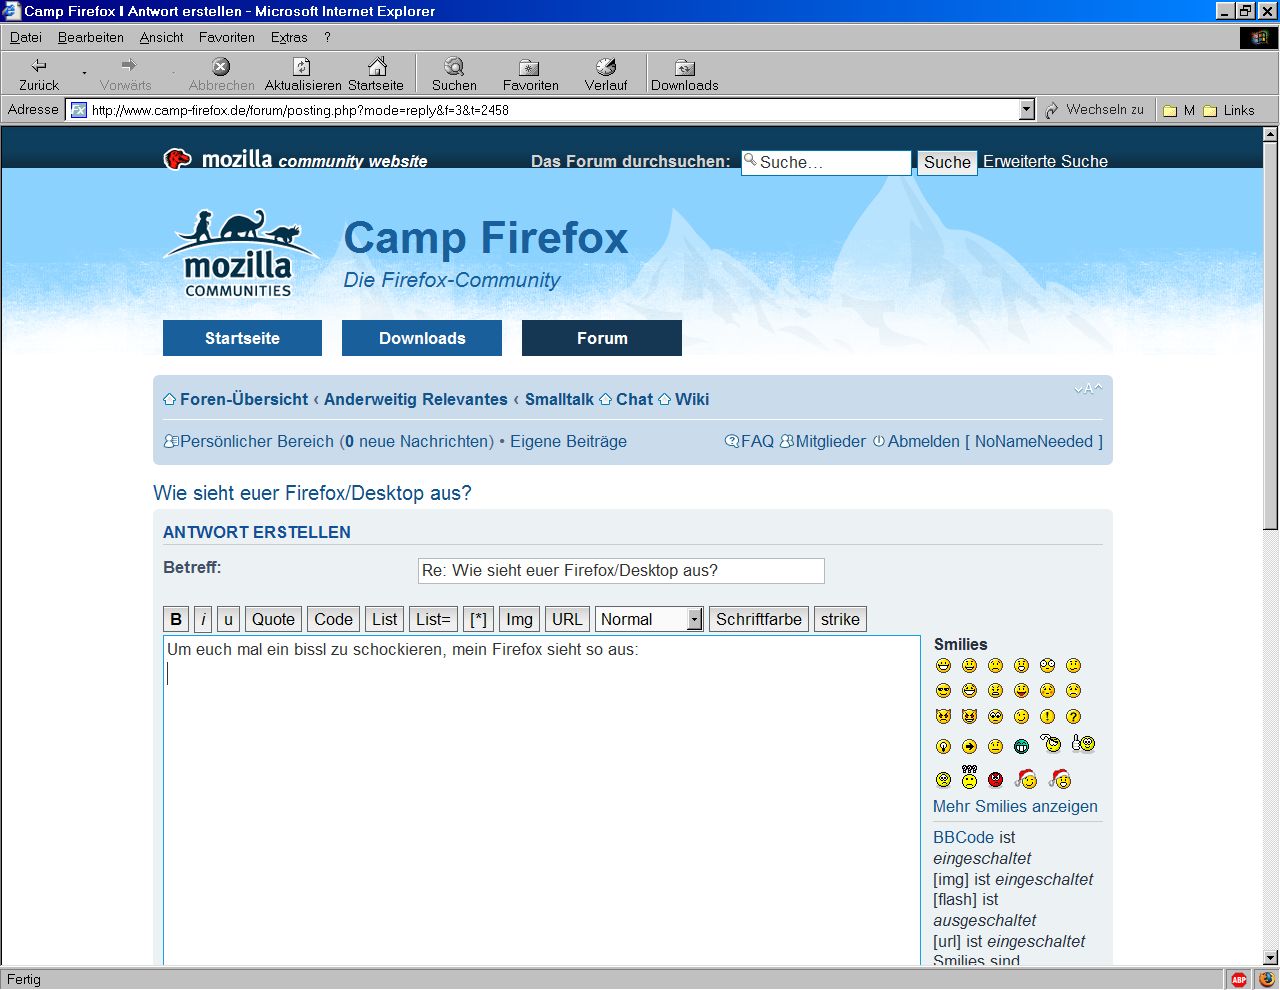Insert the red angry smiley

click(x=995, y=780)
